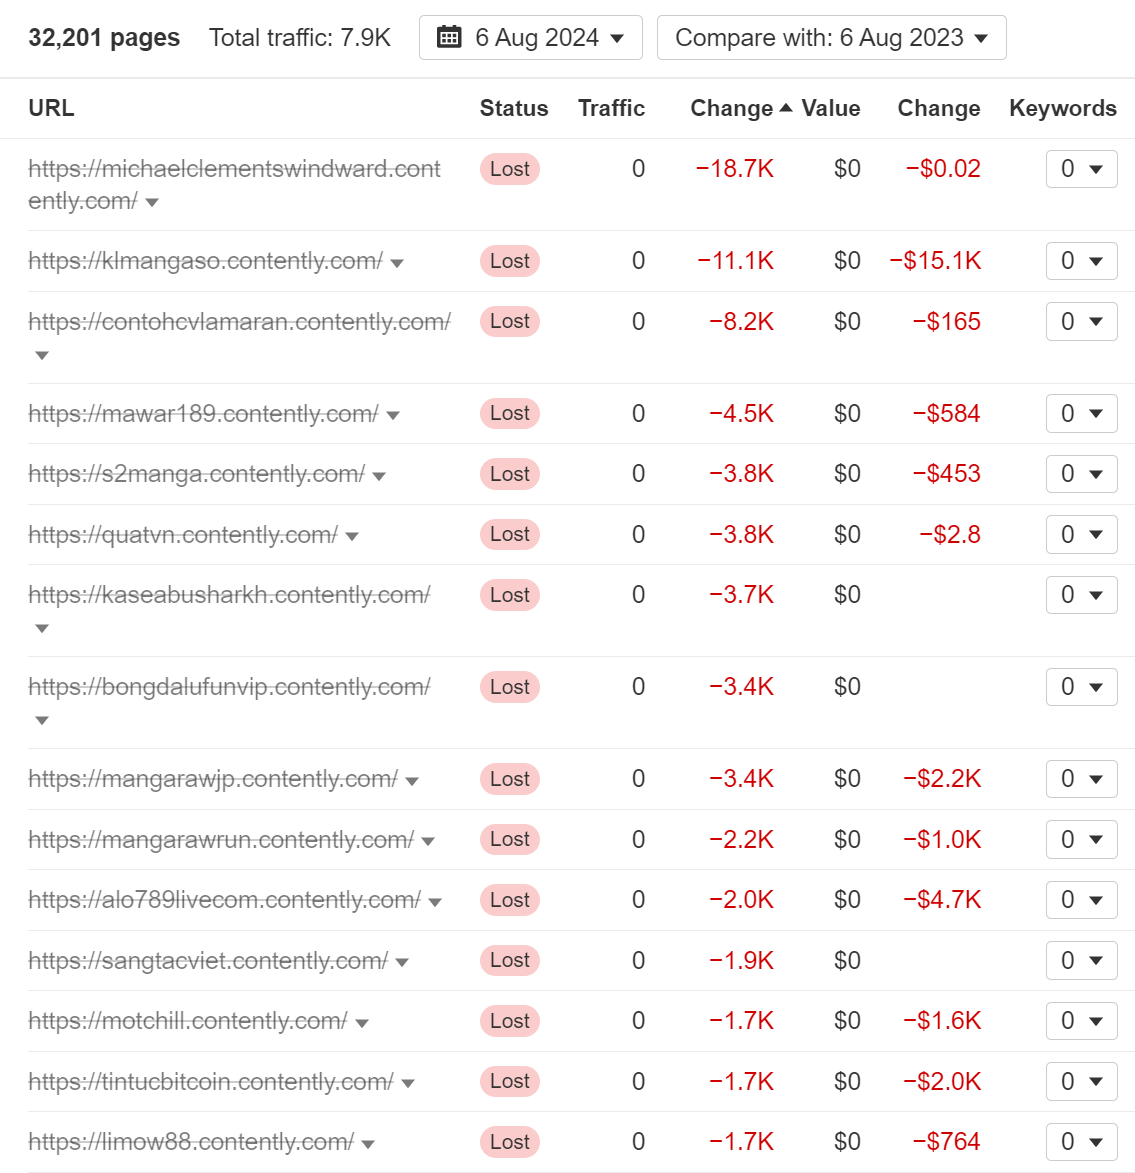Select the Traffic column header

(611, 108)
